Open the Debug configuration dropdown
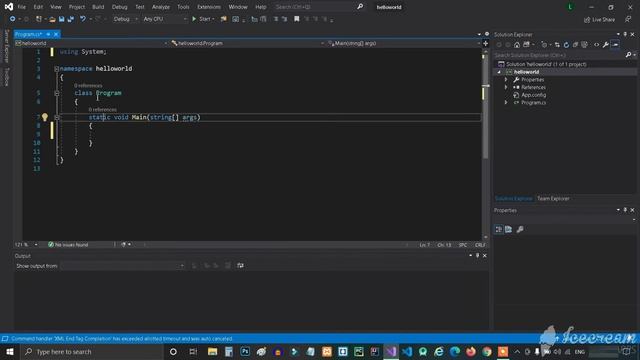Screen dimensions: 640x360 (x=125, y=19)
